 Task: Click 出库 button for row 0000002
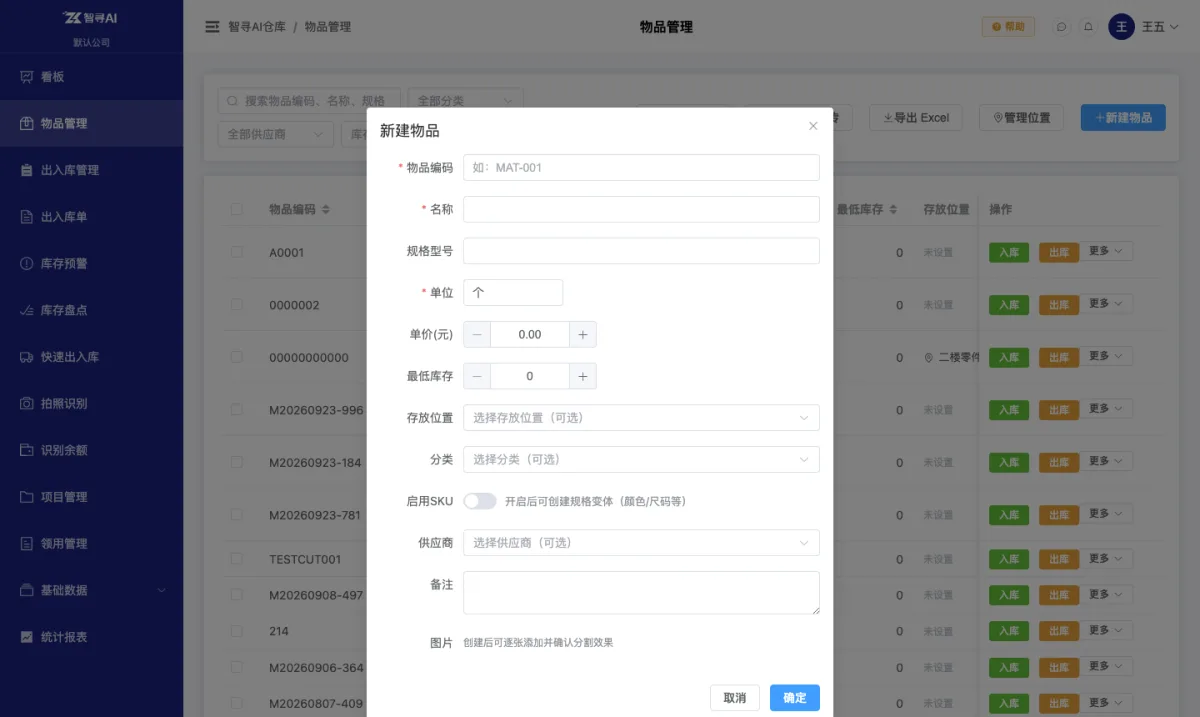click(1059, 305)
